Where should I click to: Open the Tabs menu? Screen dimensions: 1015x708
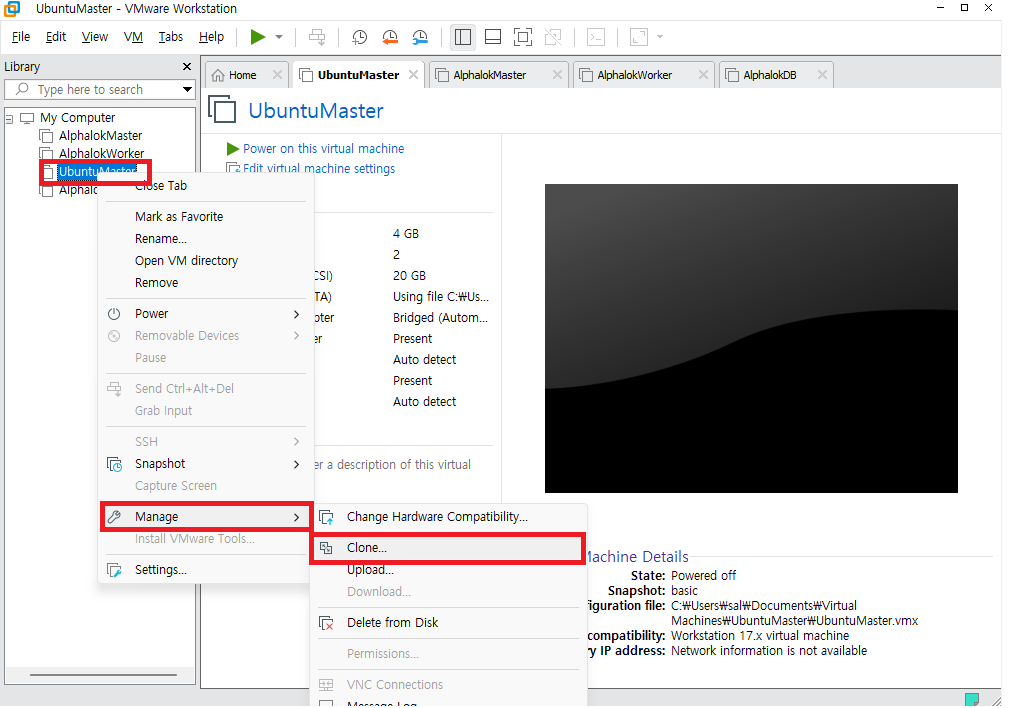click(171, 37)
